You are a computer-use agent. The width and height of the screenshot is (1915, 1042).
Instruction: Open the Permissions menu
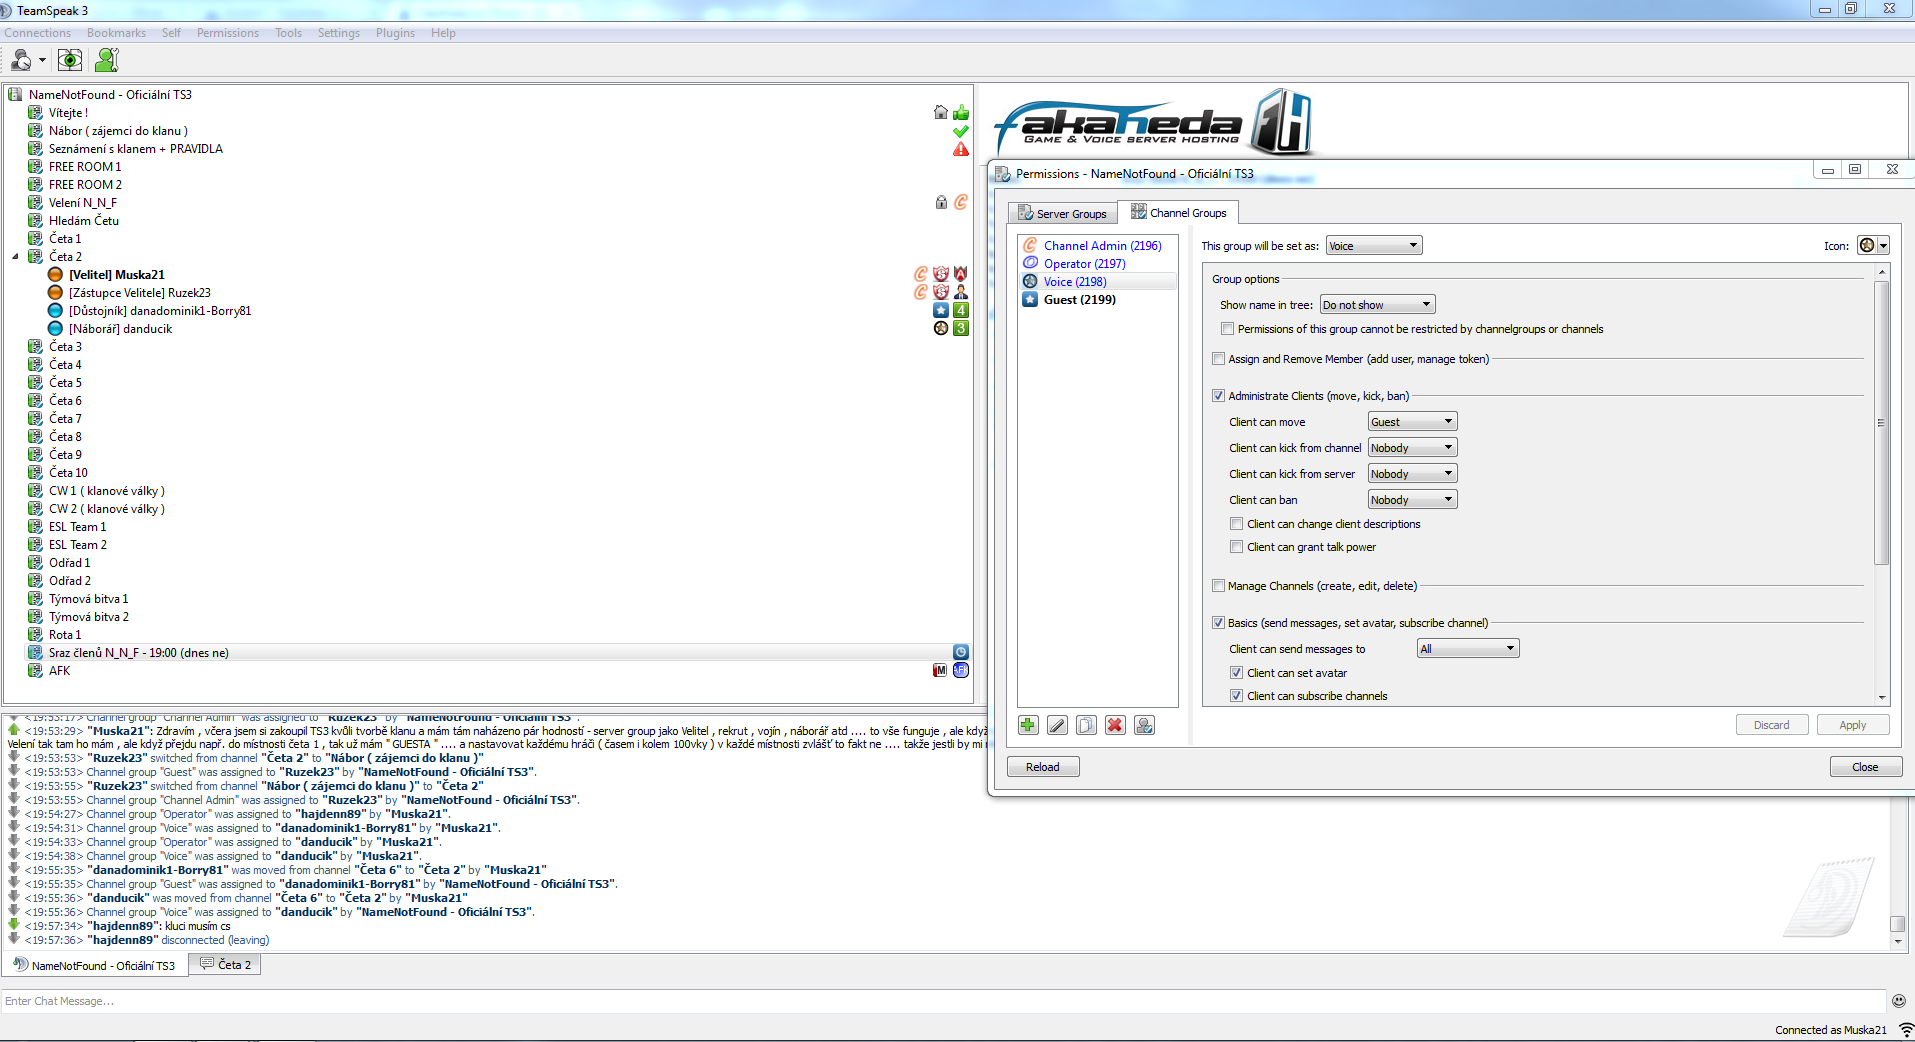point(227,33)
